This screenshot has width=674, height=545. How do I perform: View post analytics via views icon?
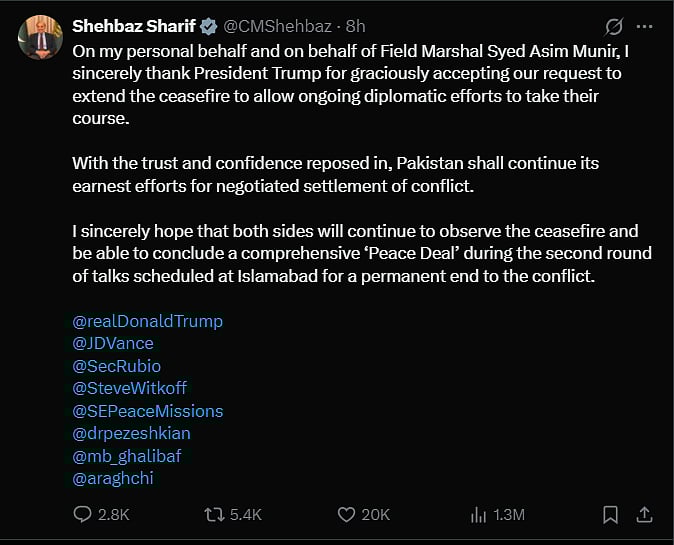pos(478,514)
